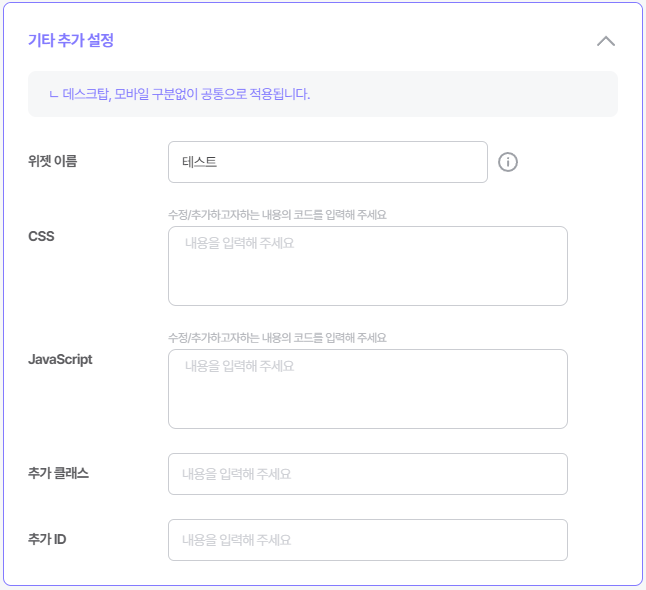
Task: Click the 기타 추가 설정 section title
Action: 71,40
